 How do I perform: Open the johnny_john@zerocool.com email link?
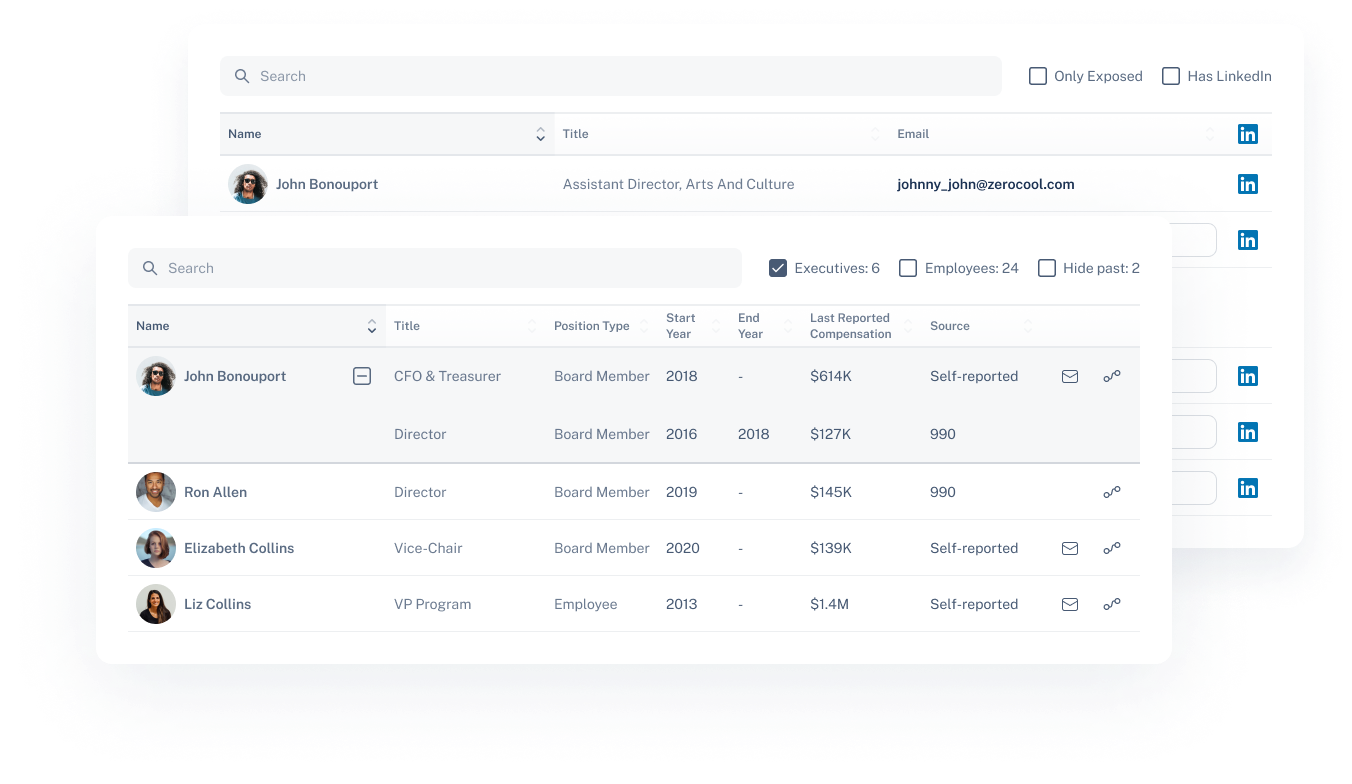click(x=985, y=184)
